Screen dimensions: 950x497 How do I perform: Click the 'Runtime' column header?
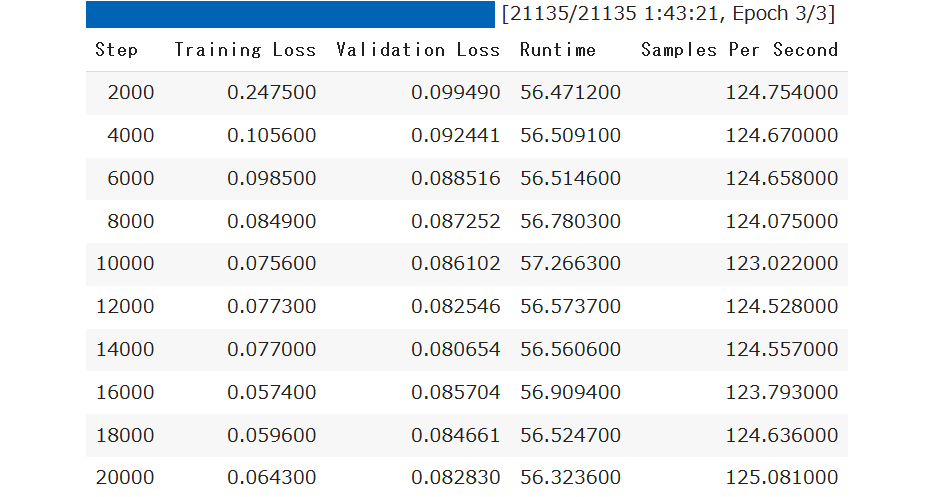[x=558, y=50]
